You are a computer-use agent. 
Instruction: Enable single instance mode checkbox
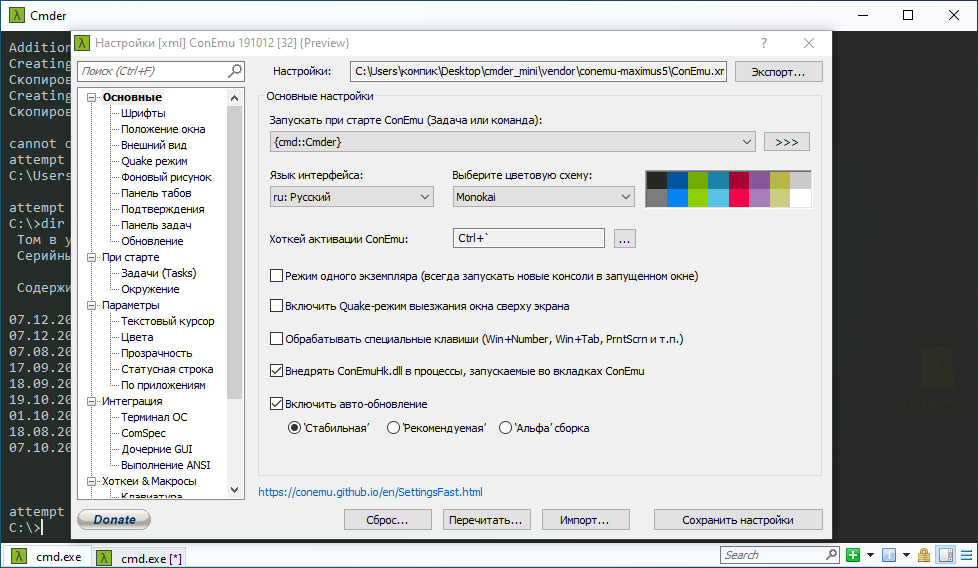pos(277,276)
